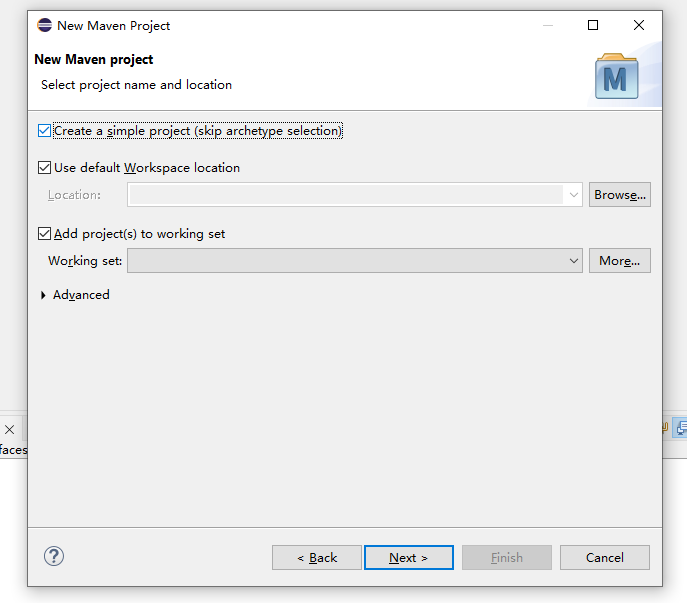
Task: Click Browse... for location
Action: pos(620,195)
